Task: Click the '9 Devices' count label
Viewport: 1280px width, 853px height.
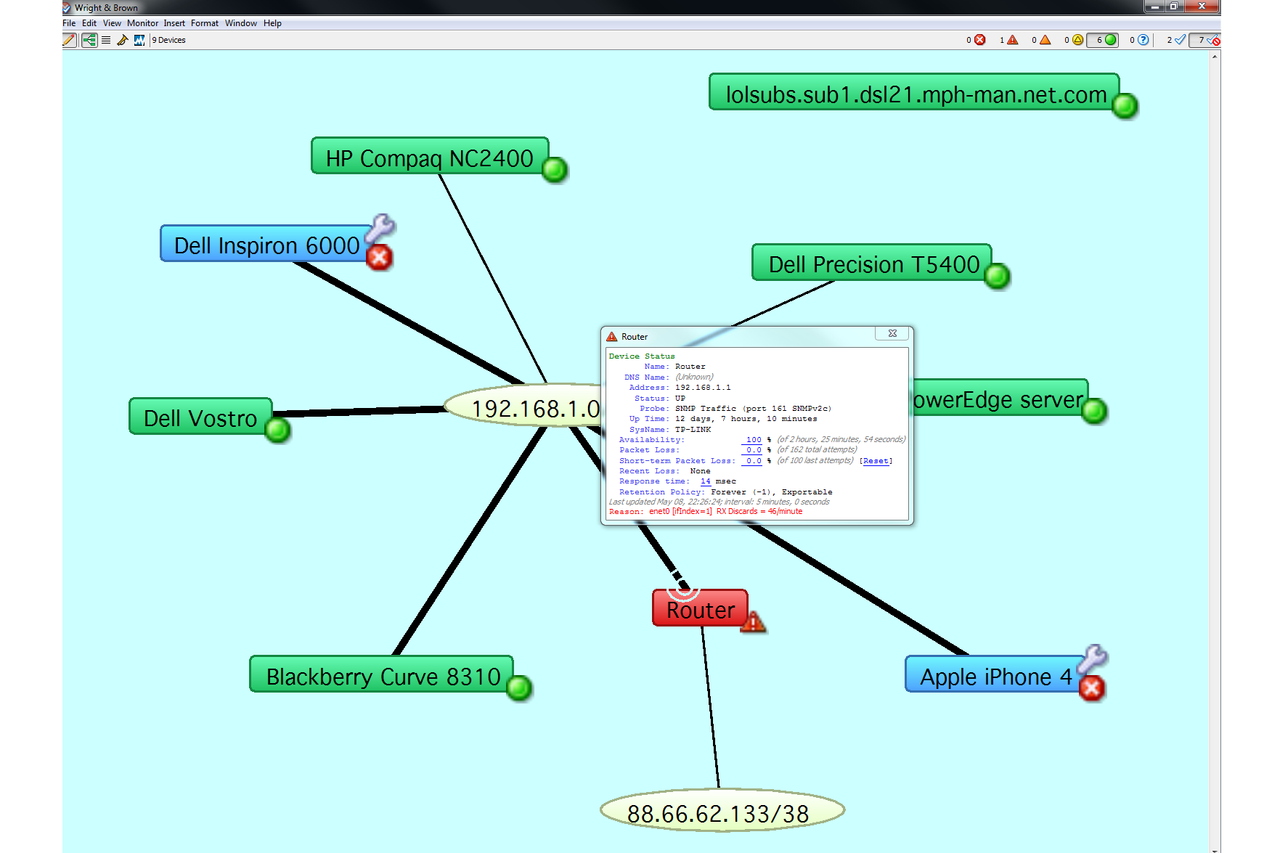Action: coord(169,40)
